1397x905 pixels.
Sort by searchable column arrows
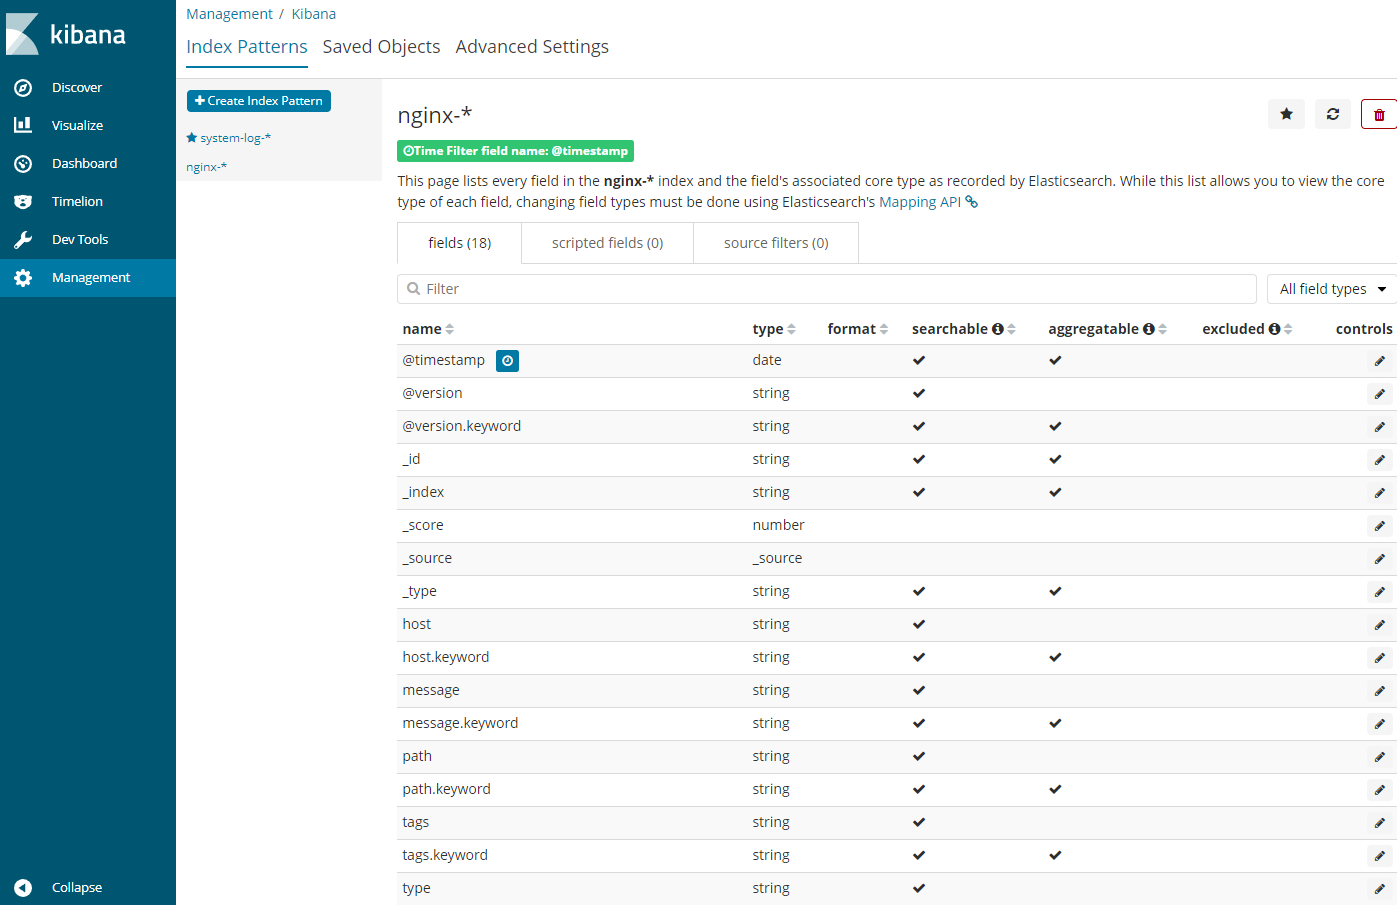click(1011, 329)
